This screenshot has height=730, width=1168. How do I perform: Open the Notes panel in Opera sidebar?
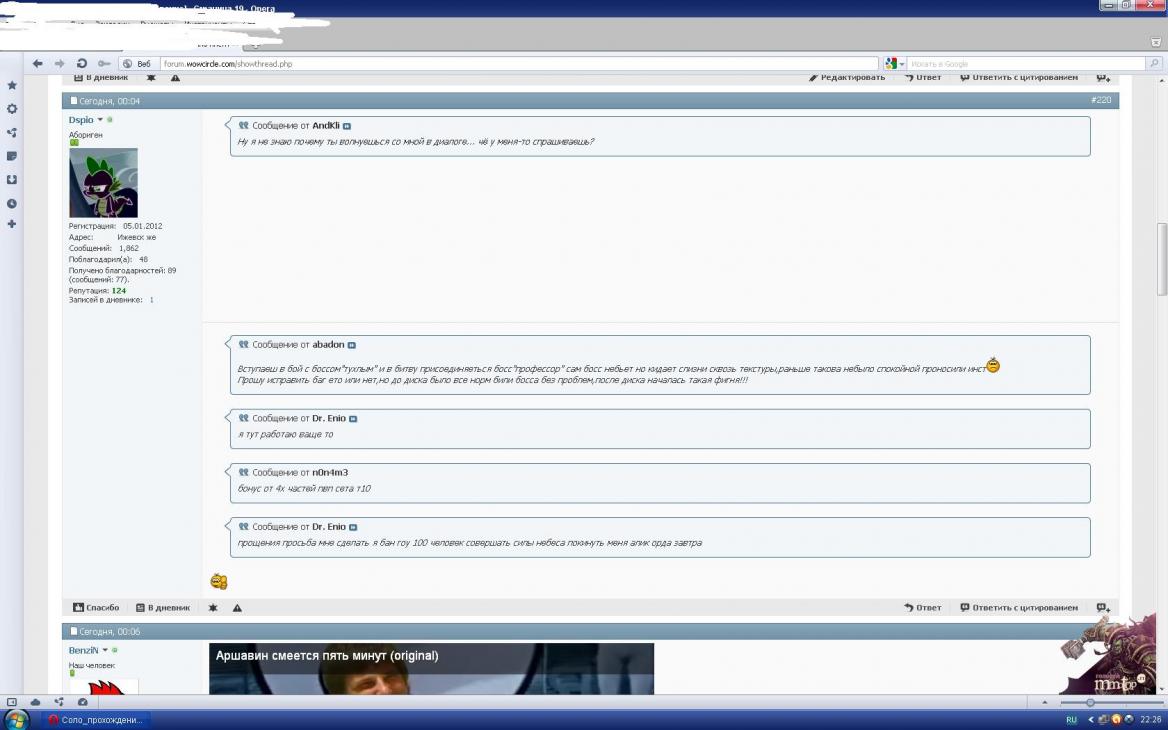pyautogui.click(x=12, y=156)
